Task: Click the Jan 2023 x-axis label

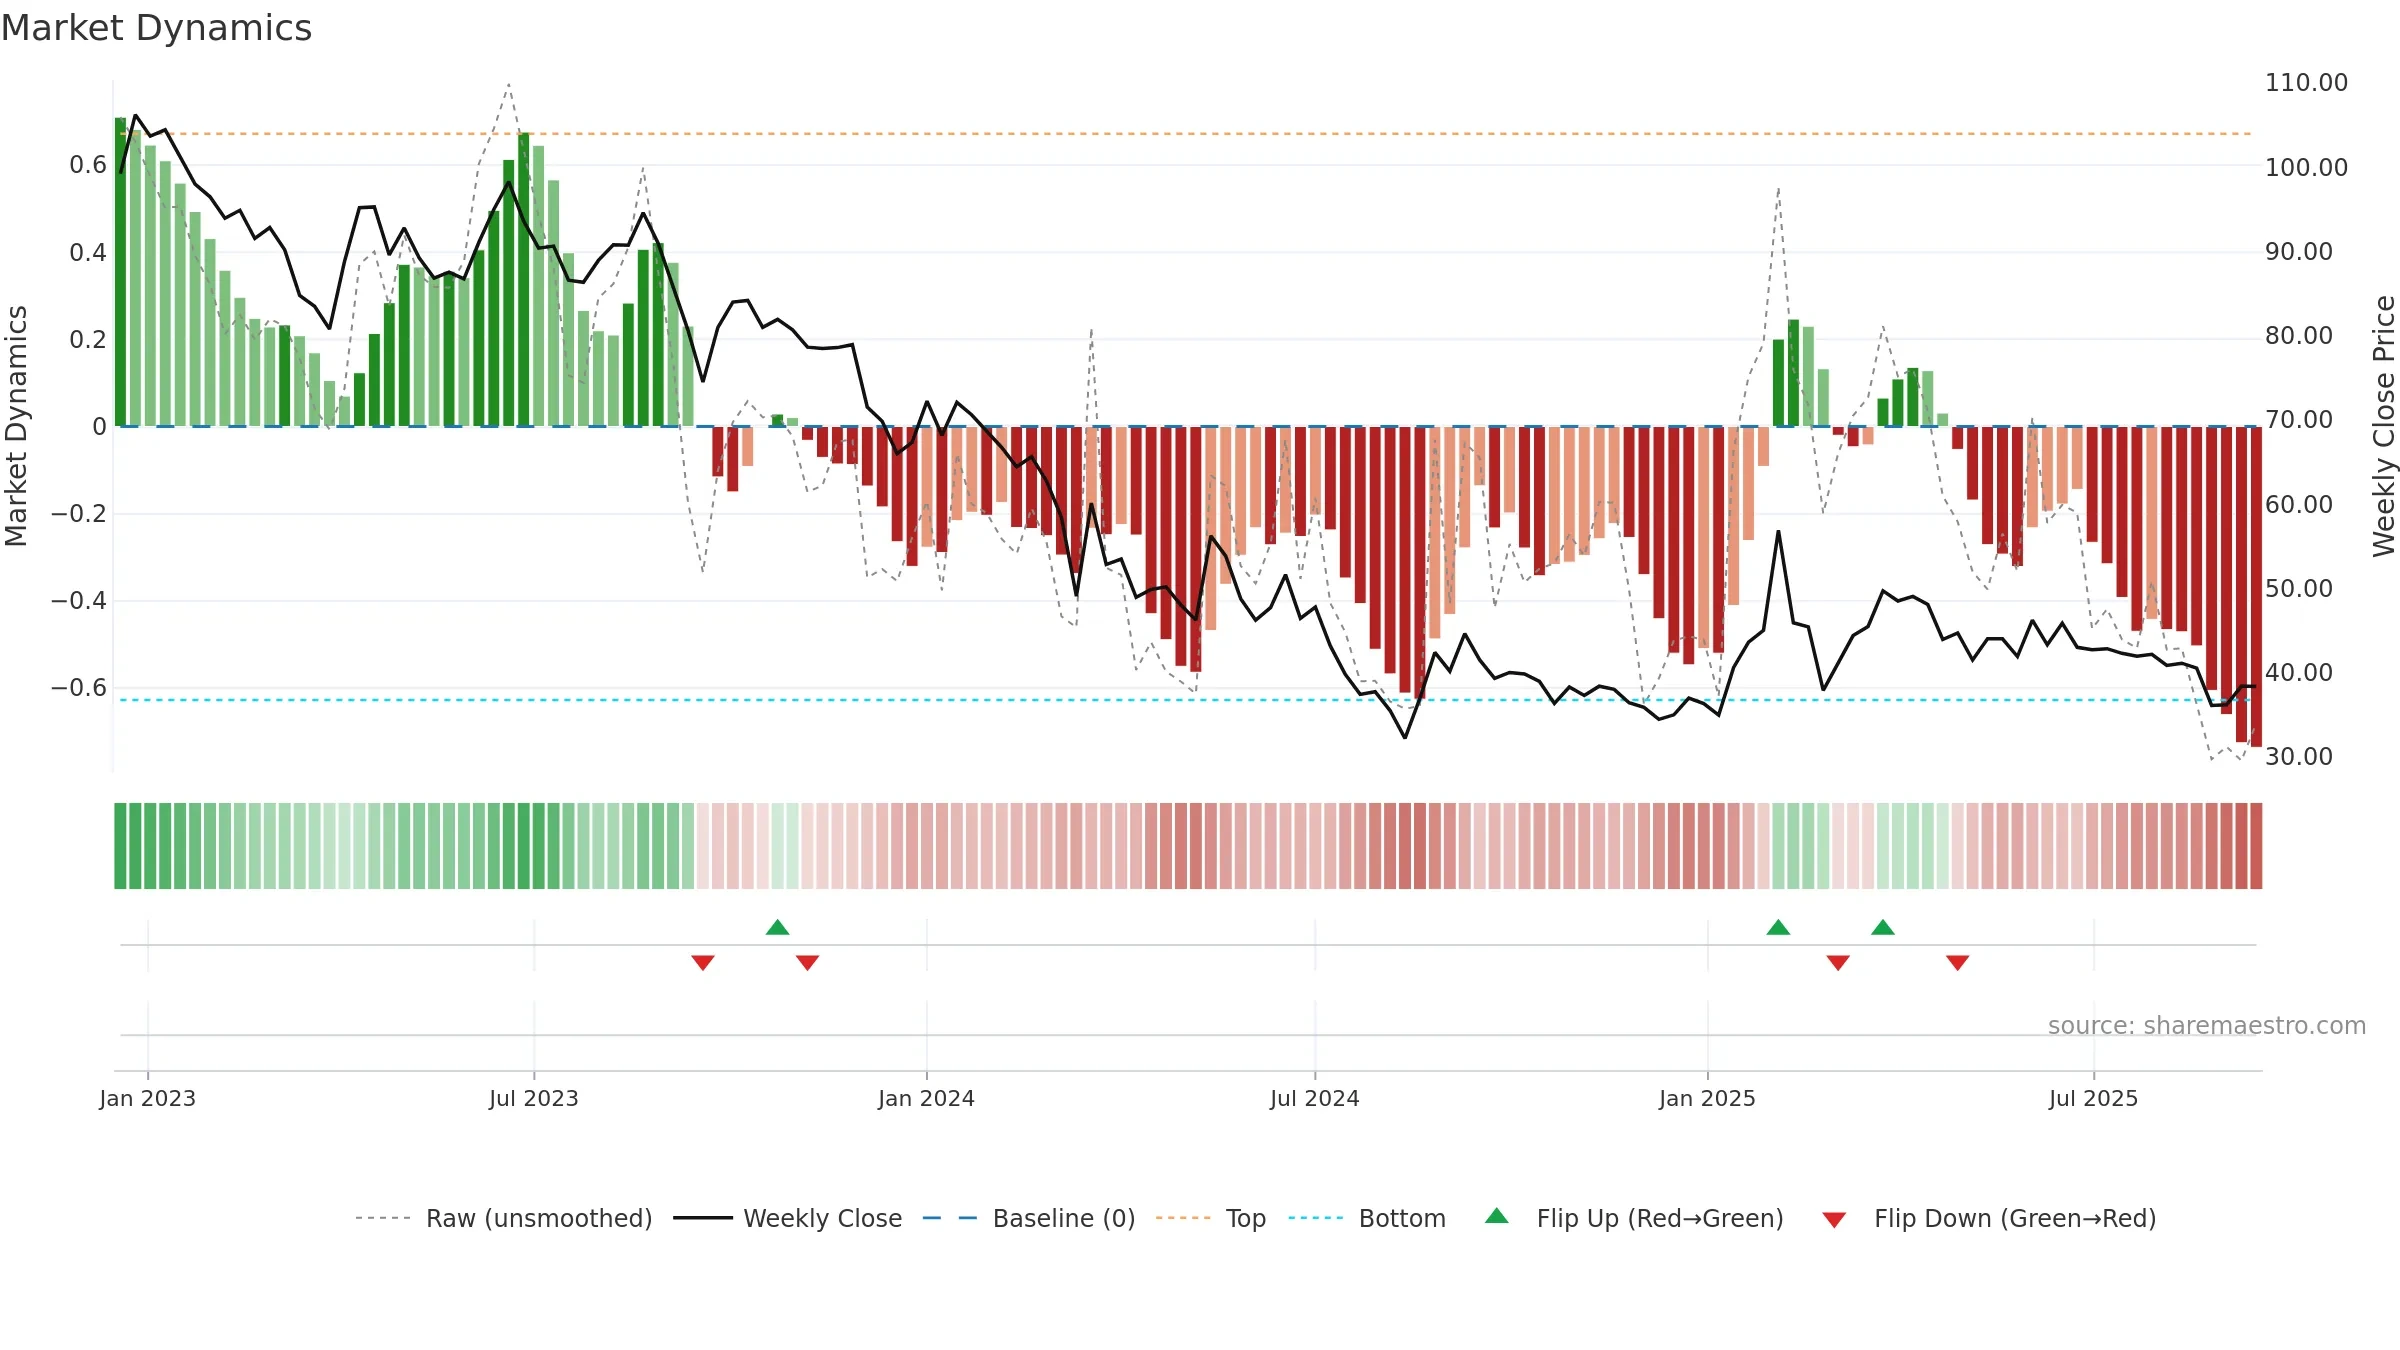Action: pos(148,1098)
